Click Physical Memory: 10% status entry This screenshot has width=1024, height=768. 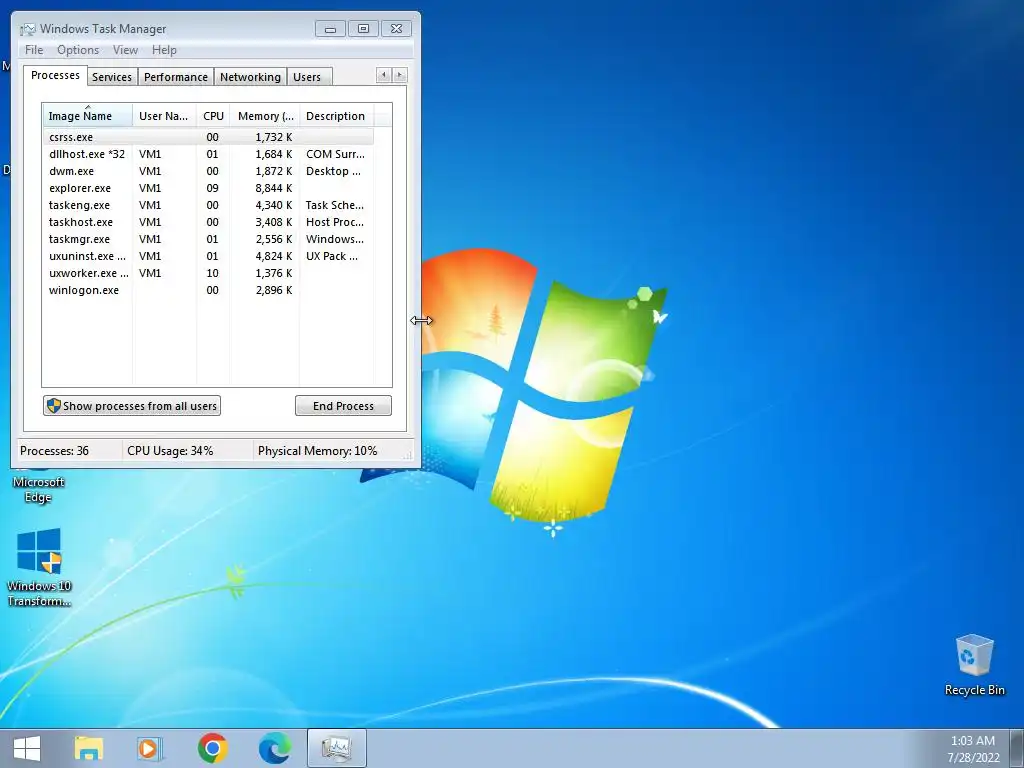click(x=317, y=451)
